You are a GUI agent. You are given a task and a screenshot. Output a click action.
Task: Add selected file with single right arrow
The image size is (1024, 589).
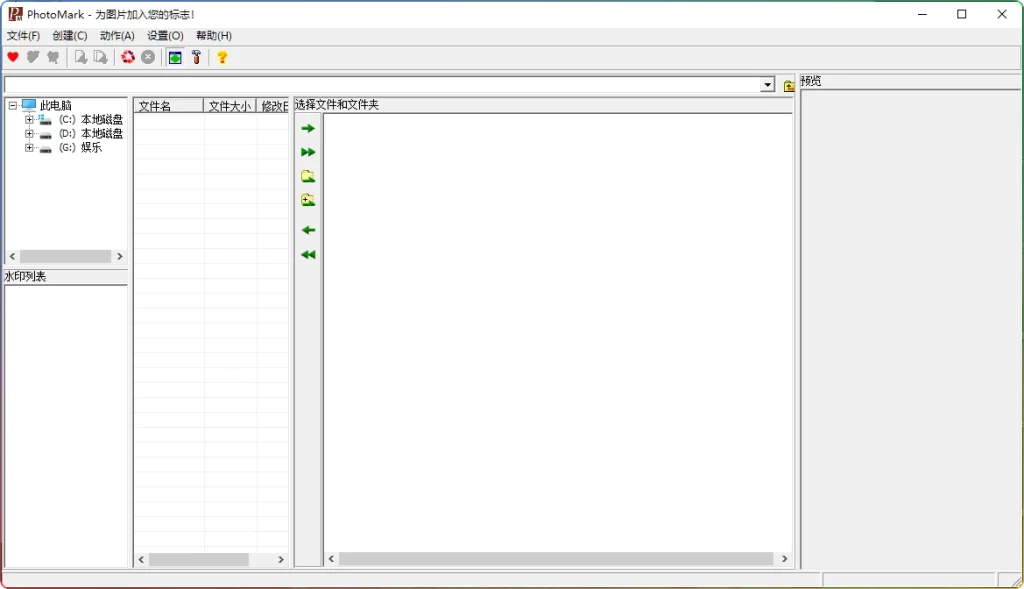click(308, 129)
